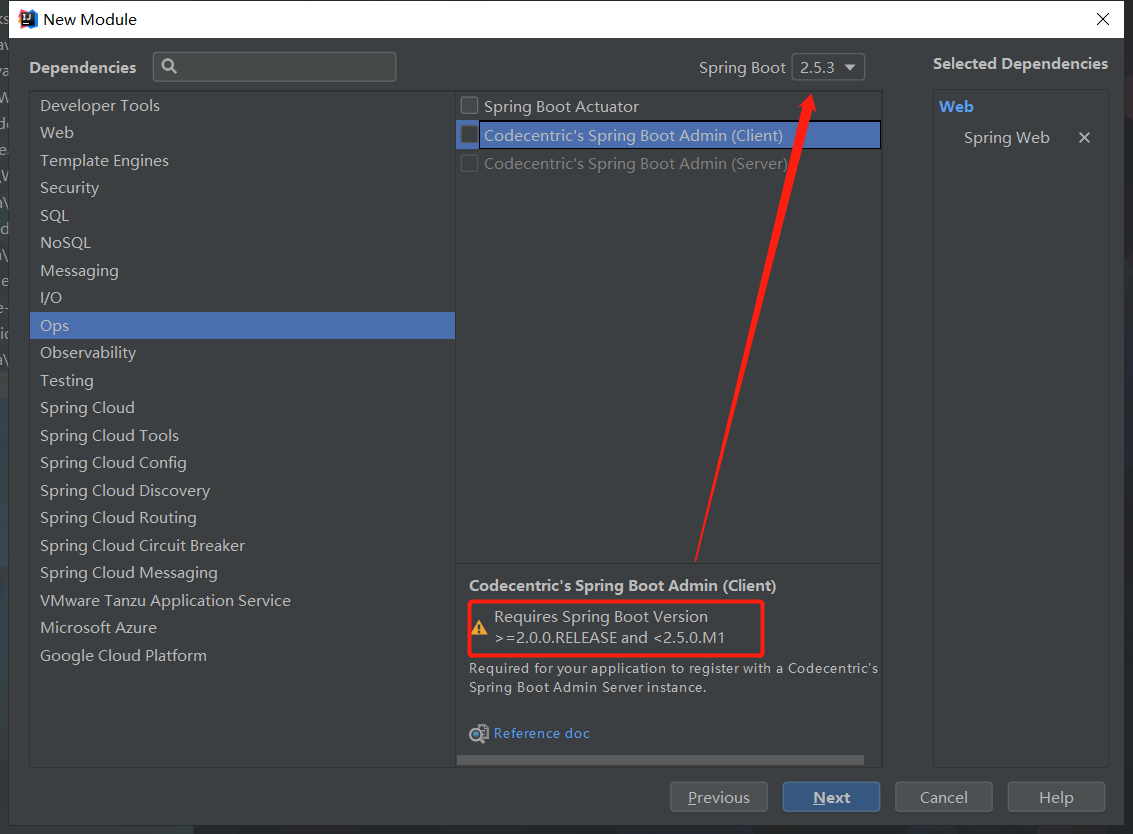1133x834 pixels.
Task: Click the IntelliJ IDEA logo in title bar
Action: click(27, 19)
